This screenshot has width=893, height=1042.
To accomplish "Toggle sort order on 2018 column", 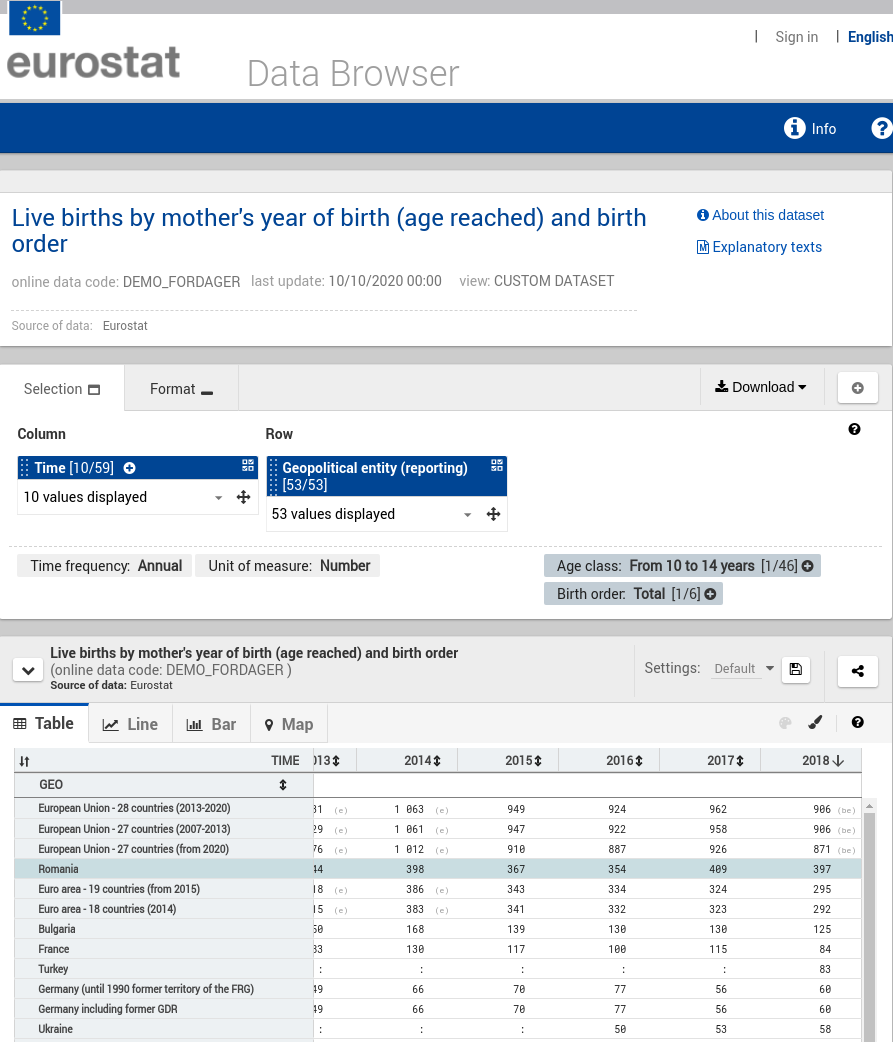I will coord(838,761).
